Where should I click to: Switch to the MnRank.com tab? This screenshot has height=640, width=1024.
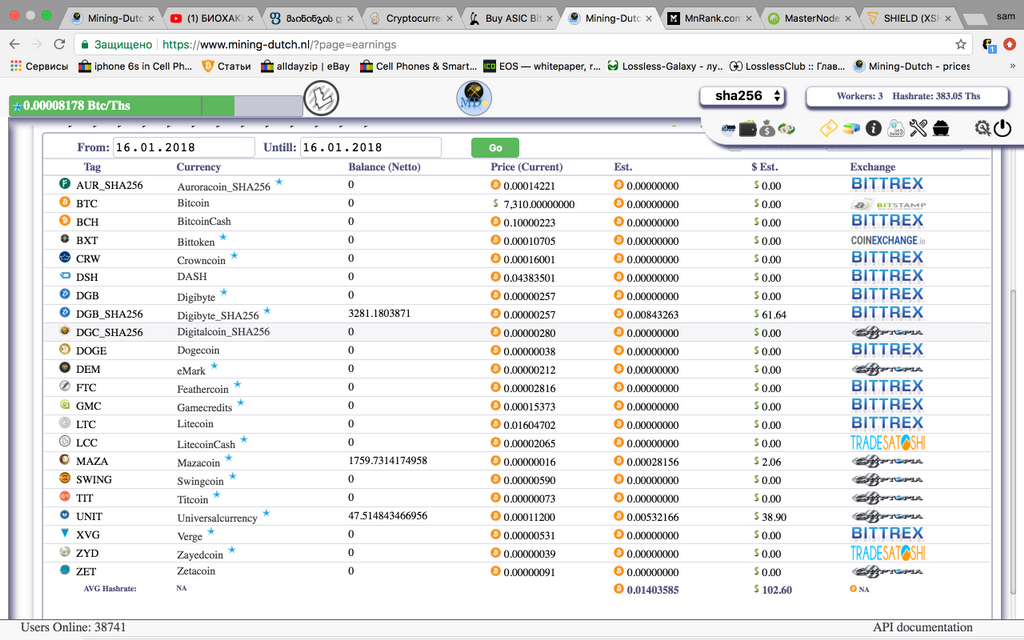pyautogui.click(x=710, y=18)
